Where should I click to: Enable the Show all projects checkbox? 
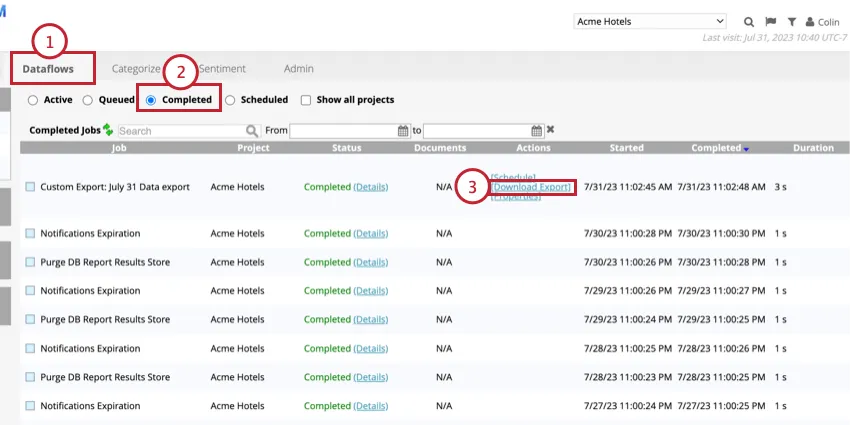[x=307, y=100]
